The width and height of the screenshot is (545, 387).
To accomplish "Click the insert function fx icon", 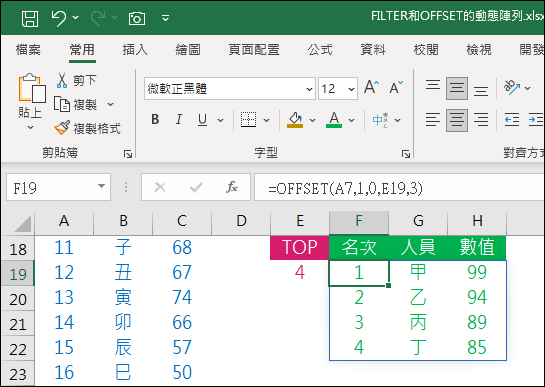I will click(x=231, y=187).
